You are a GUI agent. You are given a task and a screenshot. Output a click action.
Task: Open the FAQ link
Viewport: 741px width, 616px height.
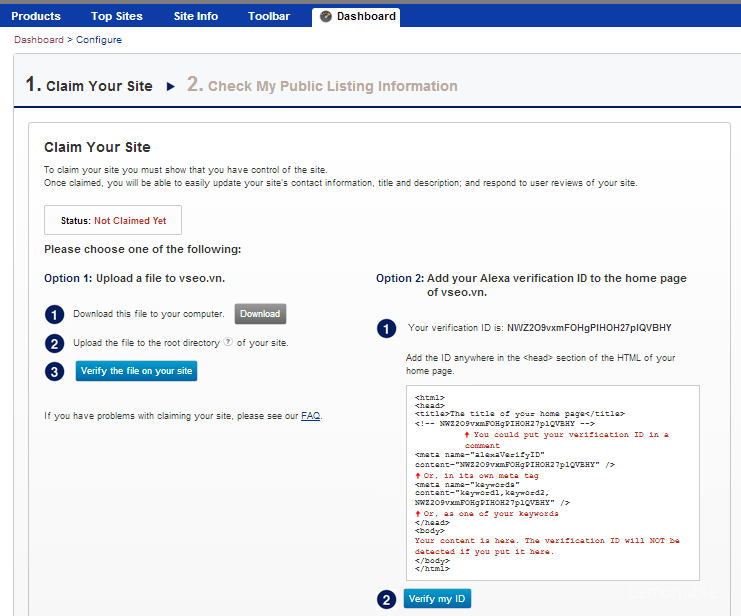pyautogui.click(x=310, y=416)
